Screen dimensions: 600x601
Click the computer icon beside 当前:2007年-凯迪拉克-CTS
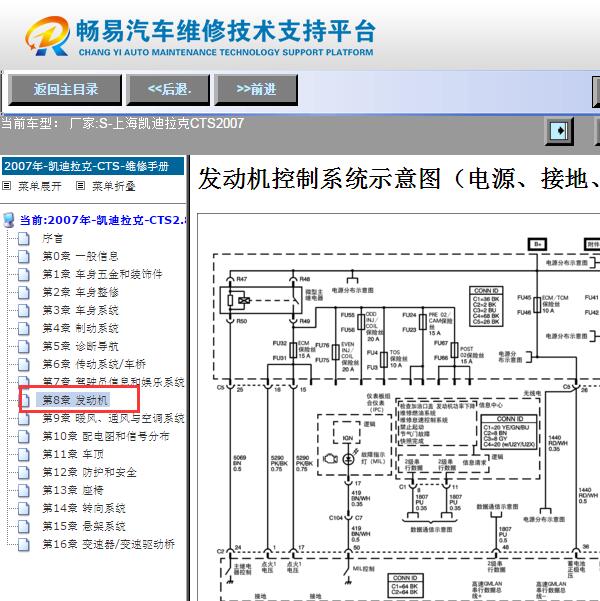pos(8,220)
